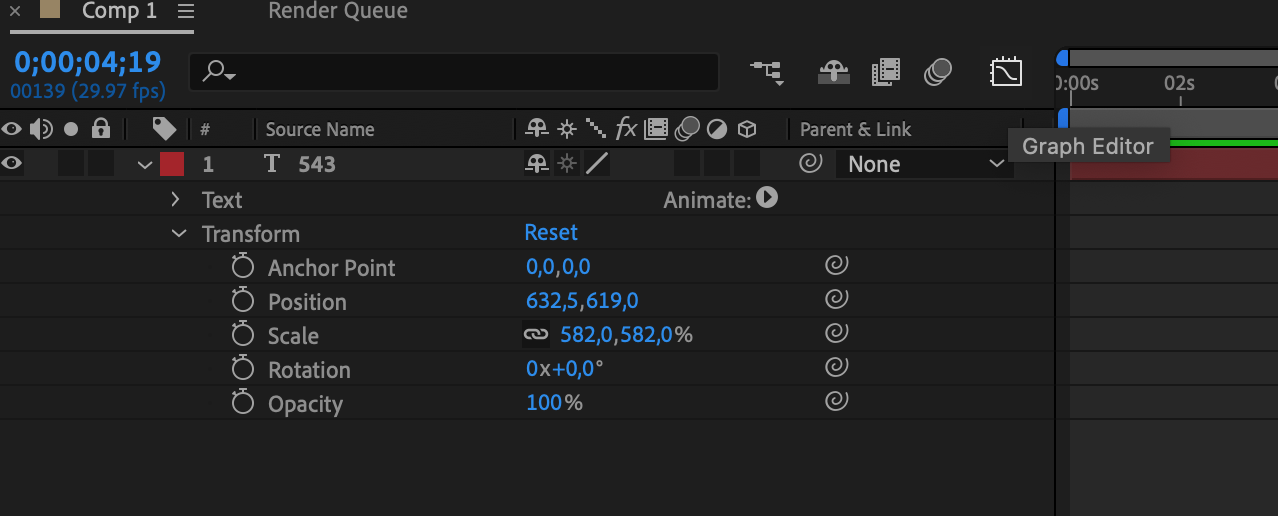Viewport: 1278px width, 516px height.
Task: Toggle the Shy layers switch in toolbar
Action: coord(833,72)
